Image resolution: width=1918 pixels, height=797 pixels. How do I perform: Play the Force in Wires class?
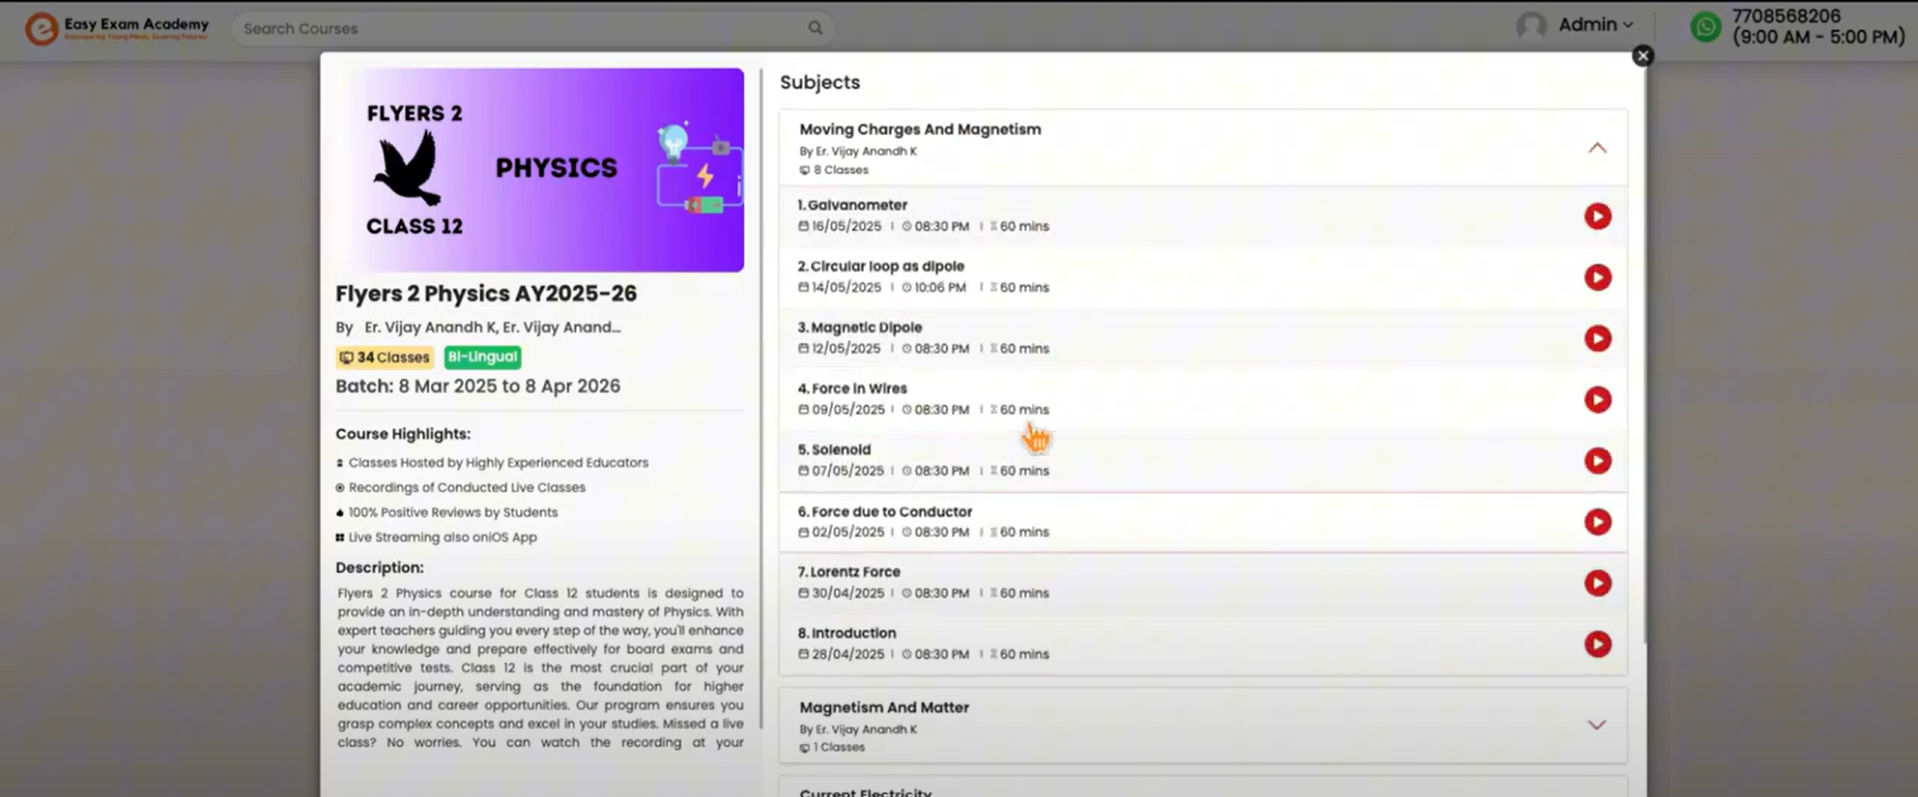[1597, 400]
